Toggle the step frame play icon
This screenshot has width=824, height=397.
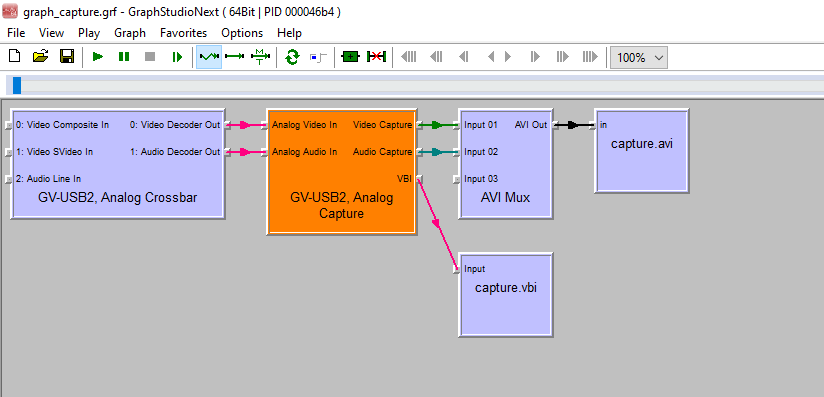(x=177, y=57)
